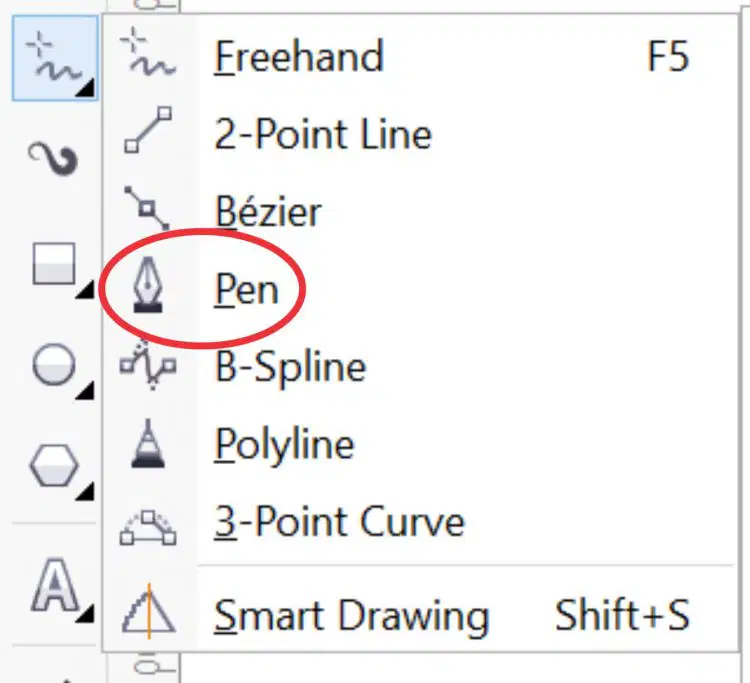Select the Freehand tool in the toolbox
The height and width of the screenshot is (683, 750).
pyautogui.click(x=55, y=58)
